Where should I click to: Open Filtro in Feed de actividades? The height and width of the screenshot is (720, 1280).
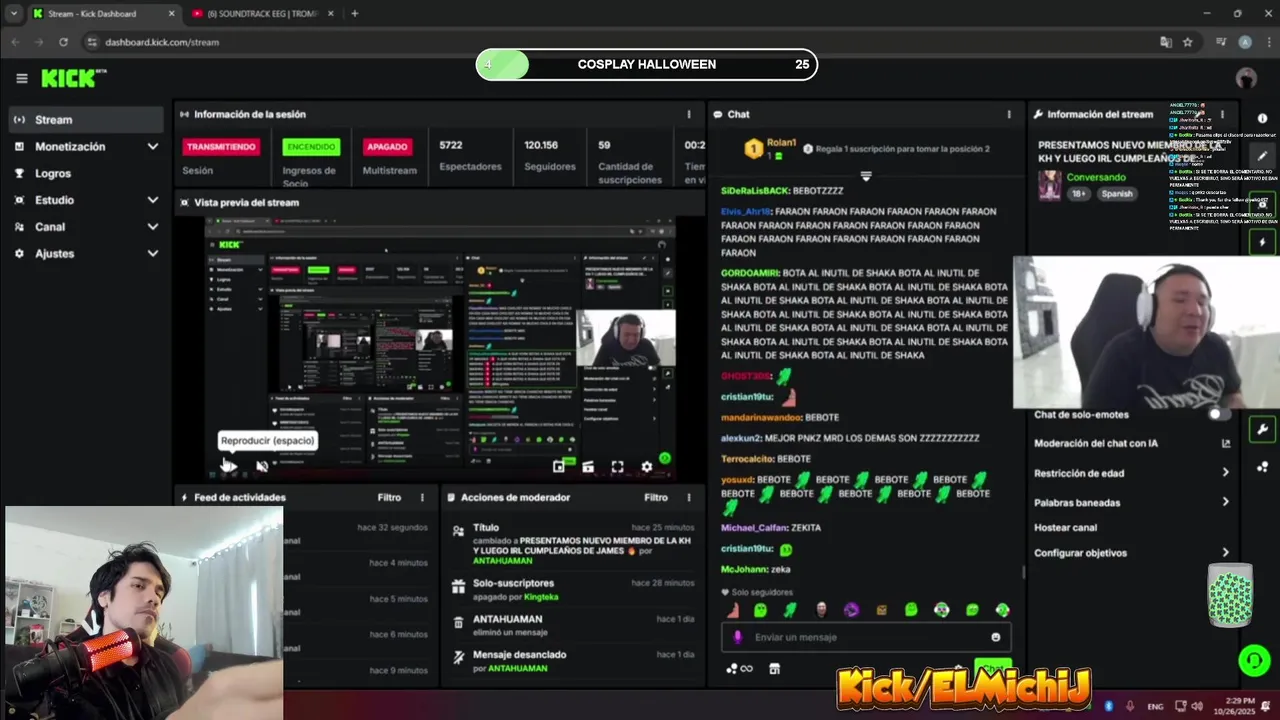click(389, 497)
